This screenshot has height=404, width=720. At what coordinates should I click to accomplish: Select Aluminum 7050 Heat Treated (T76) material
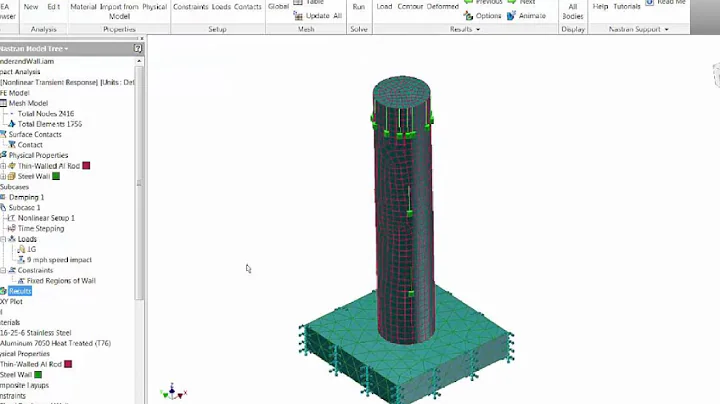(x=55, y=343)
